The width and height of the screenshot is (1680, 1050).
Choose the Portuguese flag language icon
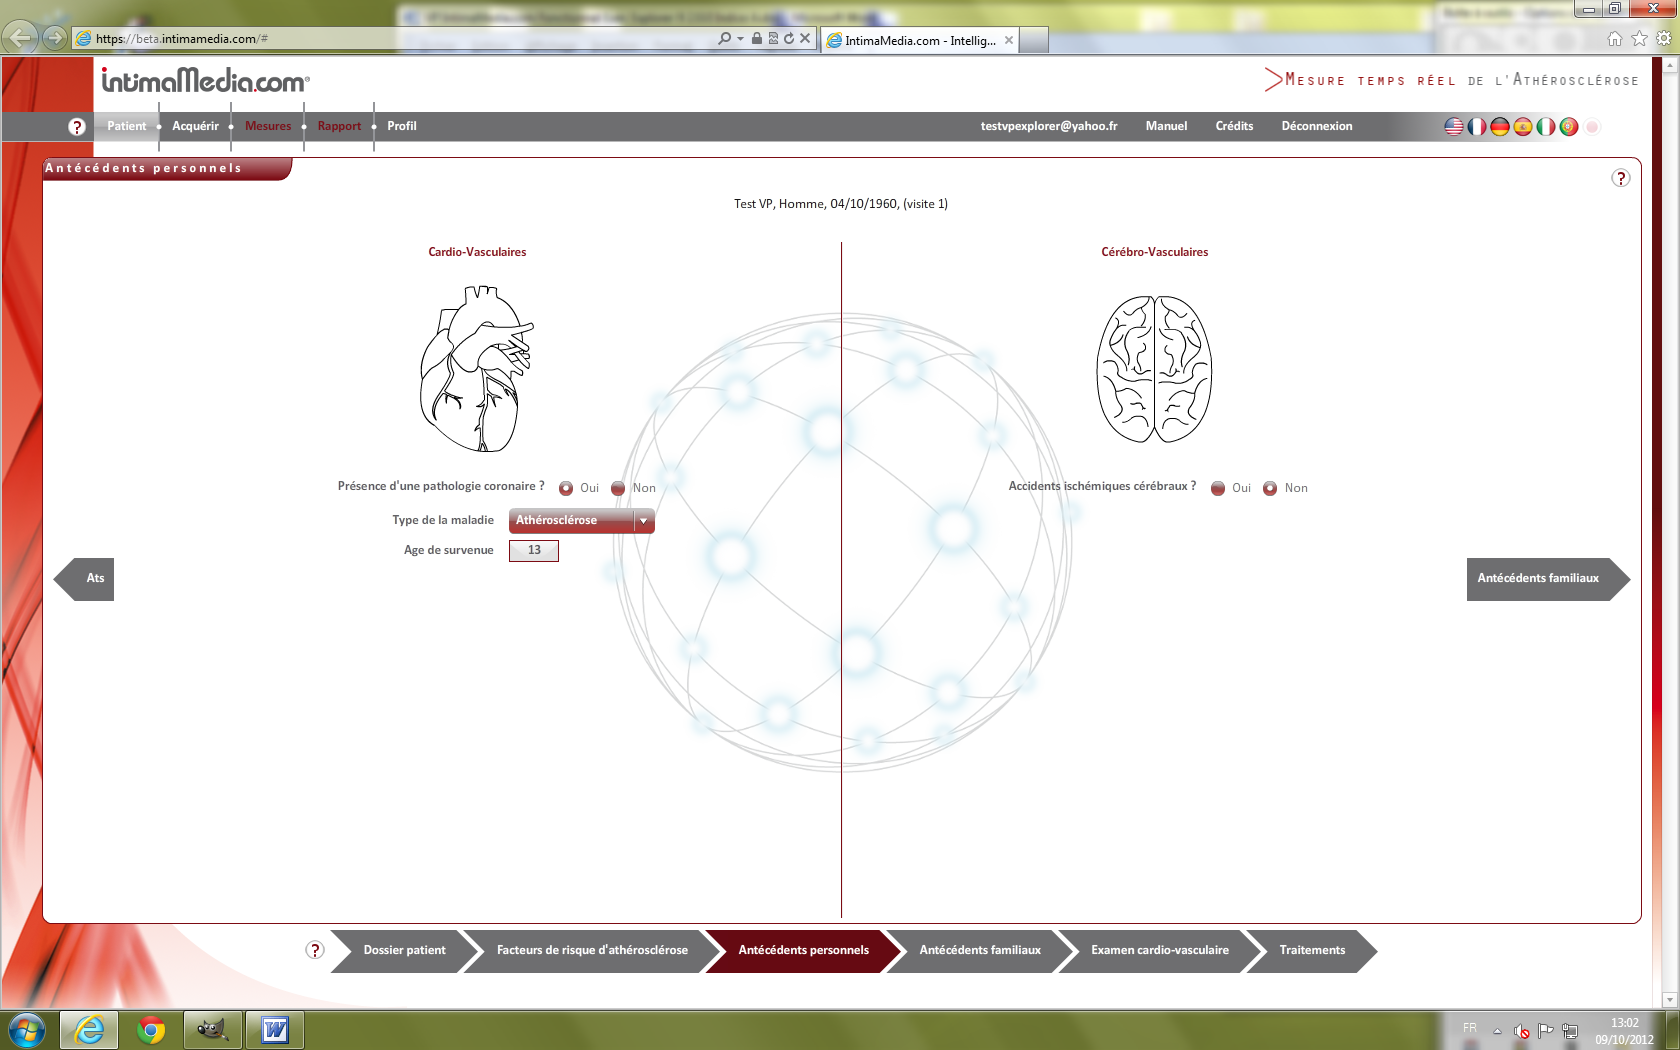tap(1568, 127)
